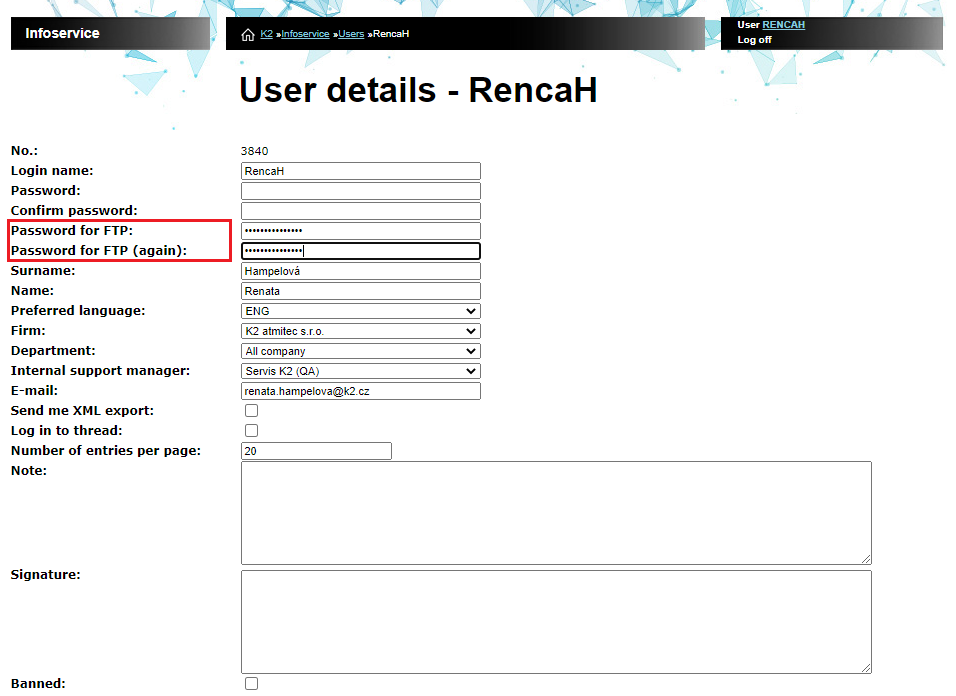Check the Banned checkbox
The height and width of the screenshot is (696, 956).
(x=251, y=684)
